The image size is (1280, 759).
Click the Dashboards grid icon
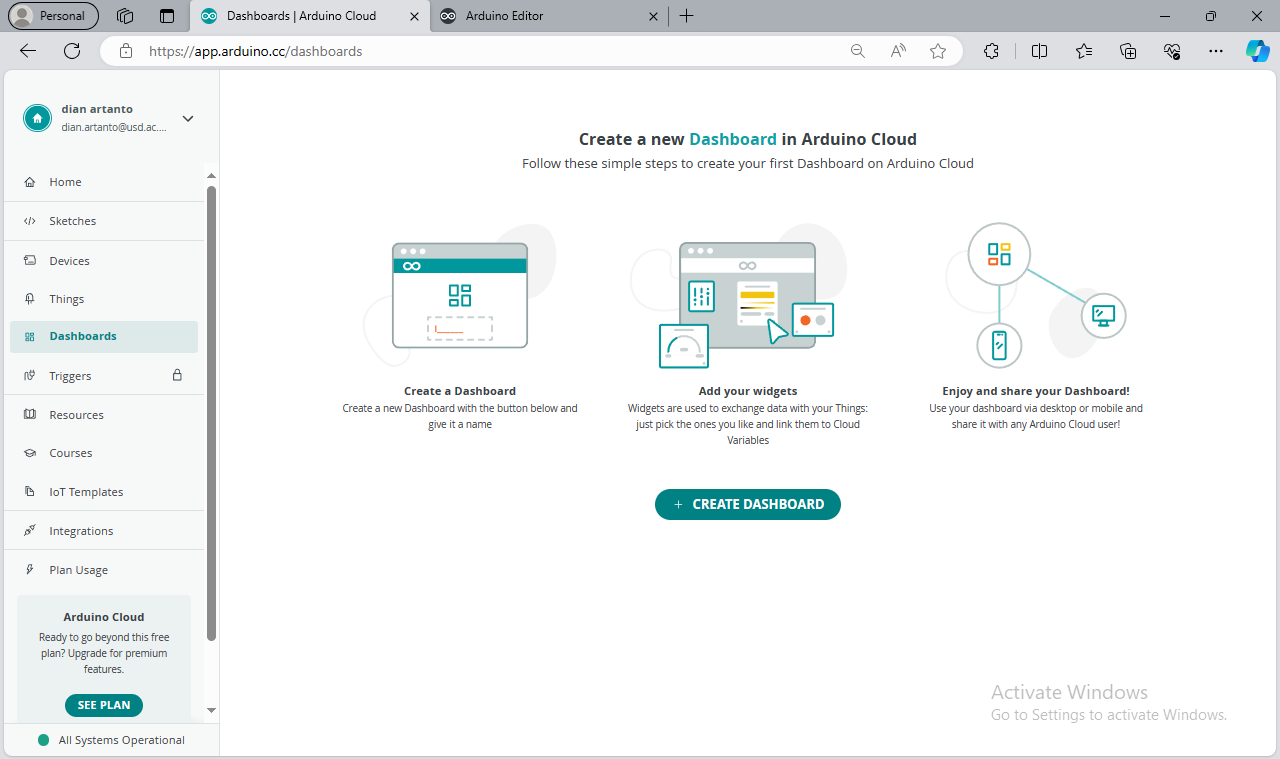point(30,337)
